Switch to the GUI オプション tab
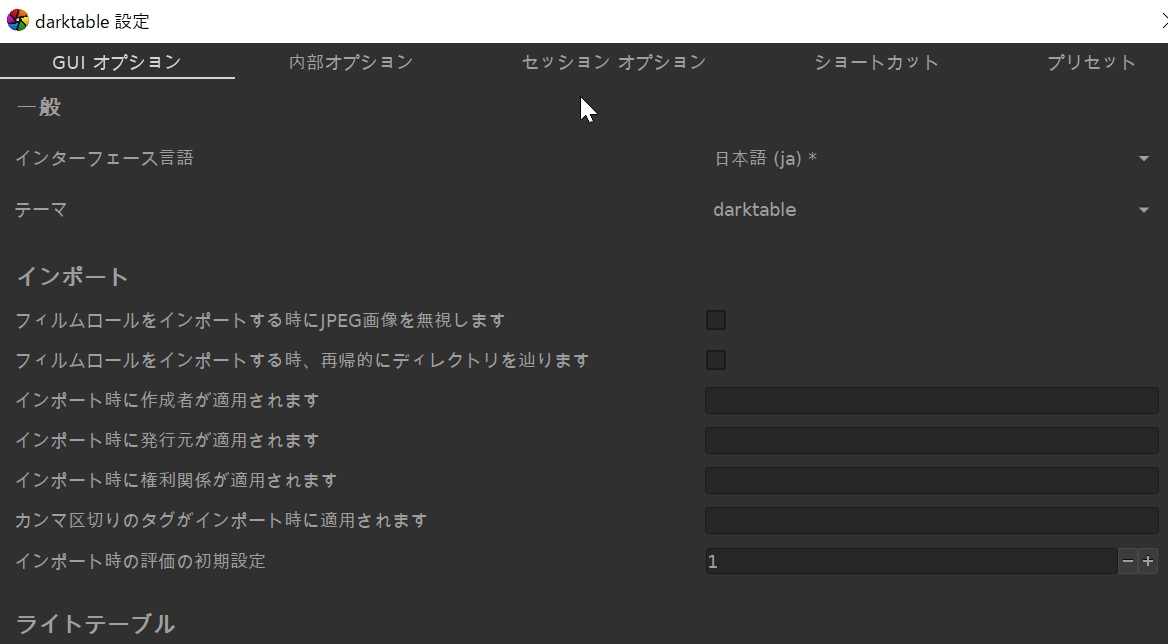Screen dimensions: 1168x644 [117, 62]
